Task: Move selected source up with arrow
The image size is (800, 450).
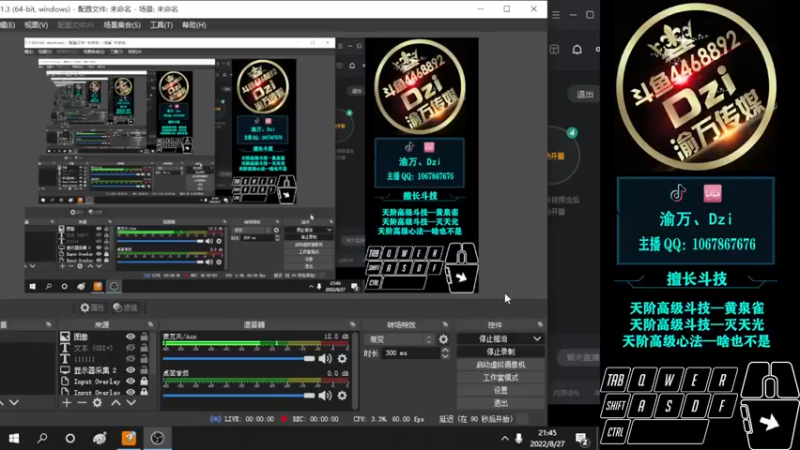Action: [116, 403]
